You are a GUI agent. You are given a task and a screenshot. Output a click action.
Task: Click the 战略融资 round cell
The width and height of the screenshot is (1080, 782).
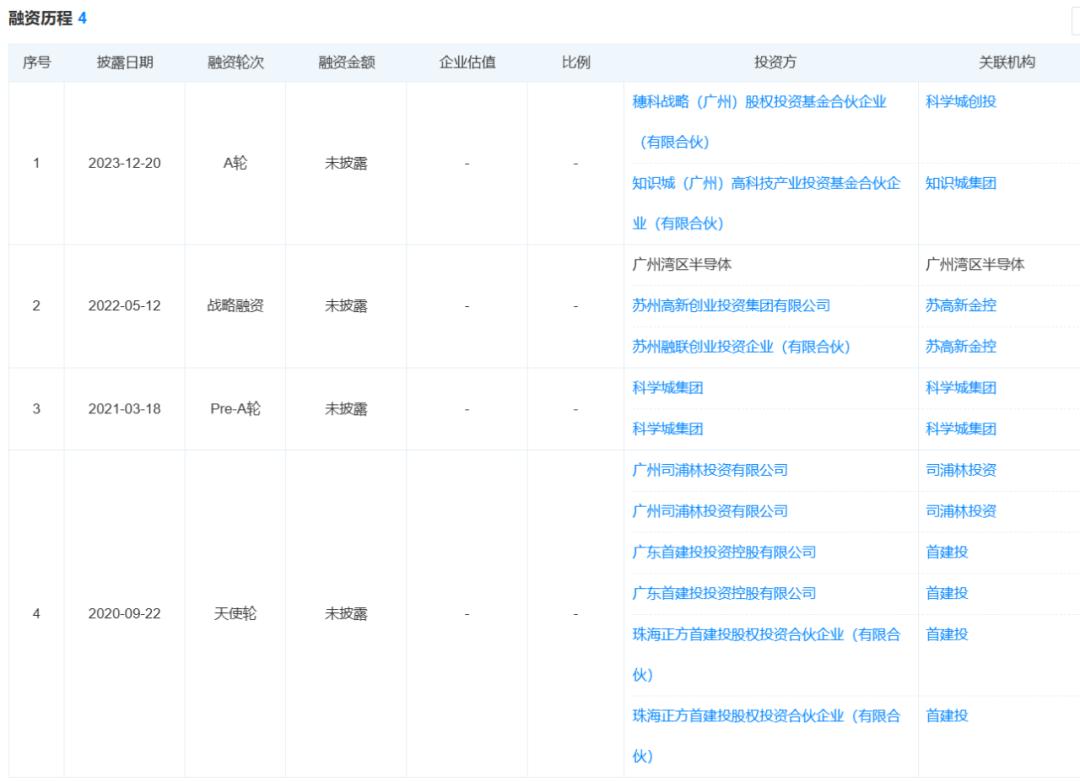click(235, 306)
